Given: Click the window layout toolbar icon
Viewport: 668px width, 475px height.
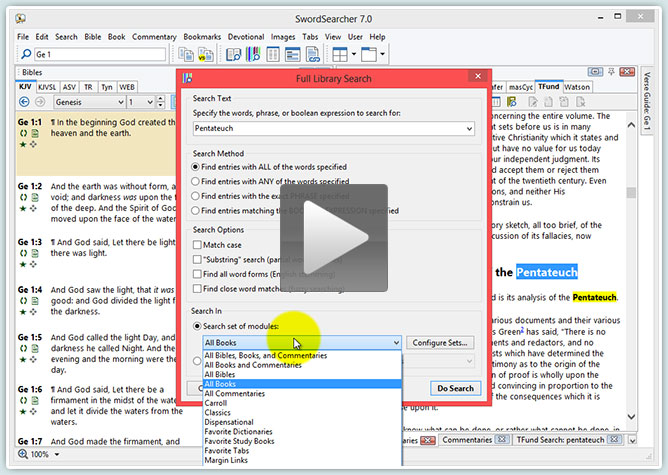Looking at the screenshot, I should point(369,55).
